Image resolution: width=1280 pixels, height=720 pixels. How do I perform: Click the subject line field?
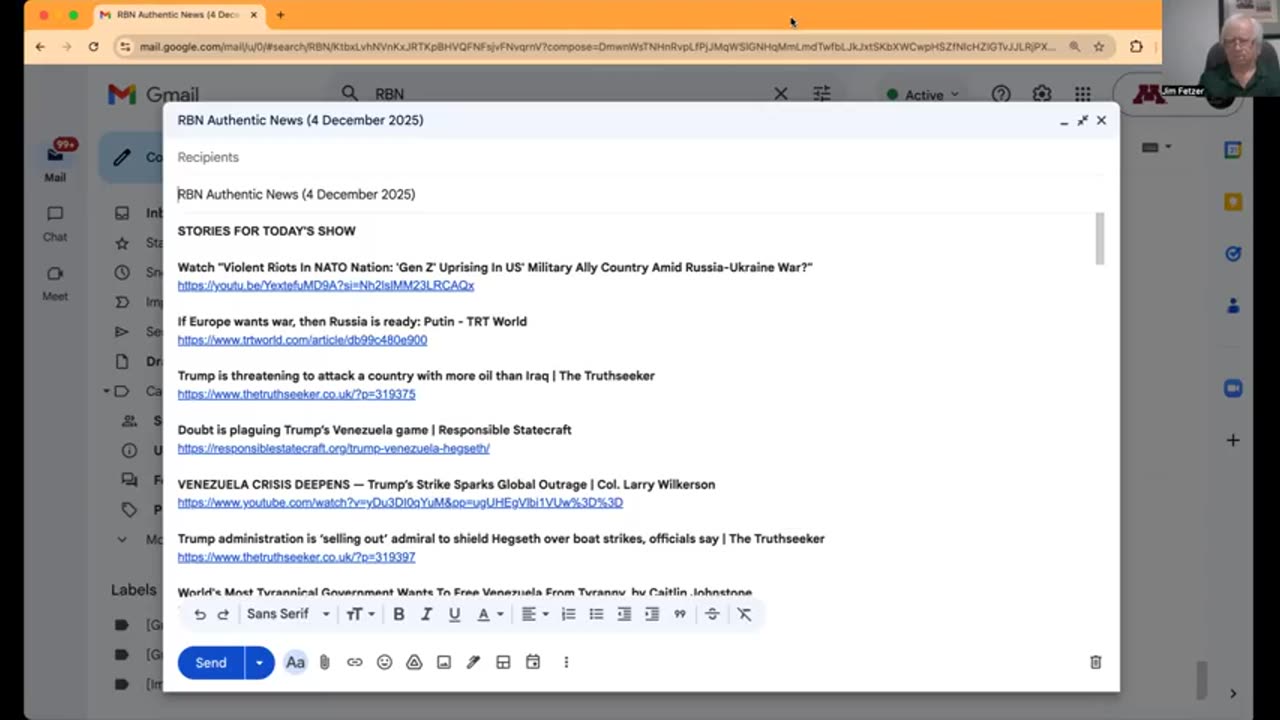click(640, 194)
